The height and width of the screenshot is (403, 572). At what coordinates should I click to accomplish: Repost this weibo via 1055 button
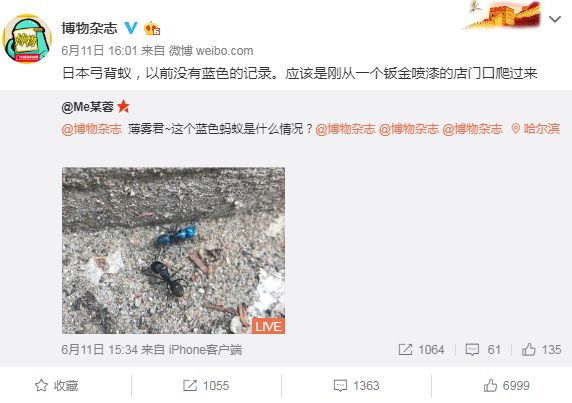[x=206, y=385]
